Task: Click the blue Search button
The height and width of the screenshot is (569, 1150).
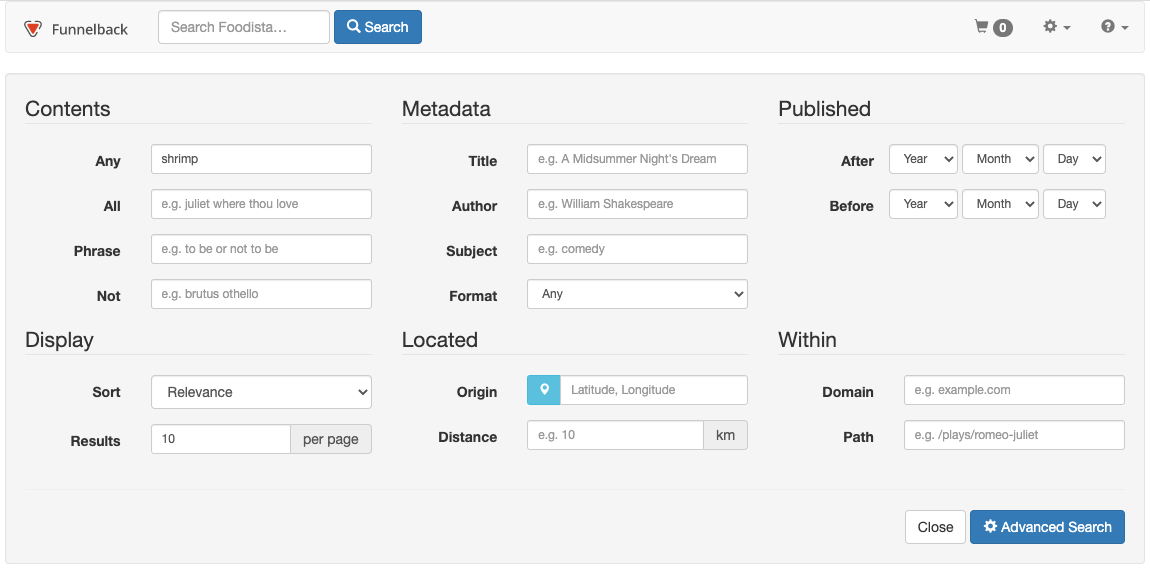Action: coord(378,27)
